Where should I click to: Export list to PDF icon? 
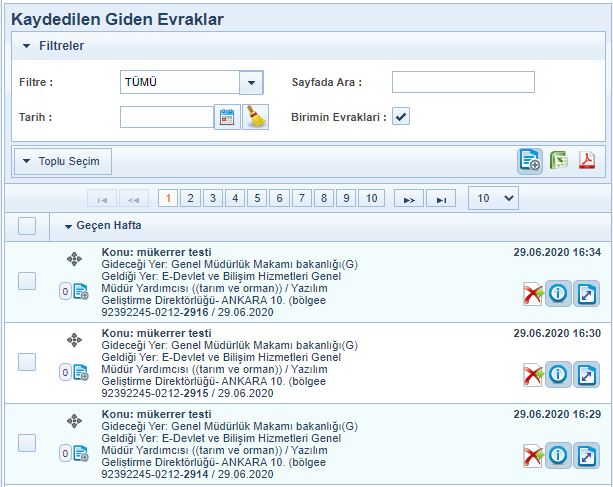[587, 161]
